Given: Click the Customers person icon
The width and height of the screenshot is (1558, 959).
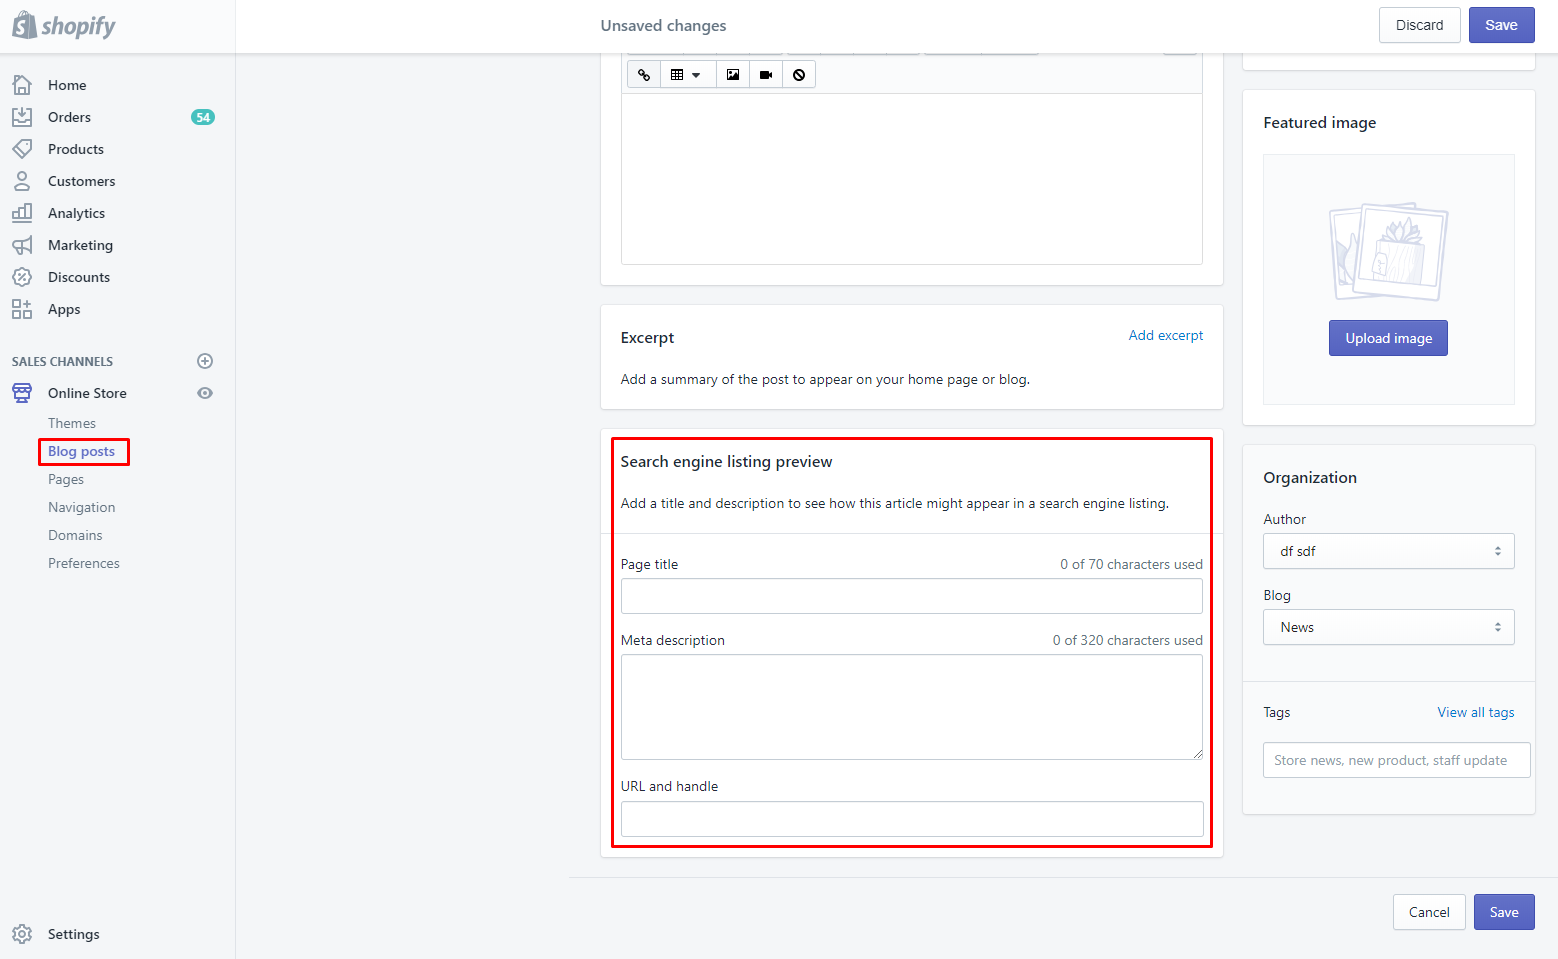Looking at the screenshot, I should [22, 181].
